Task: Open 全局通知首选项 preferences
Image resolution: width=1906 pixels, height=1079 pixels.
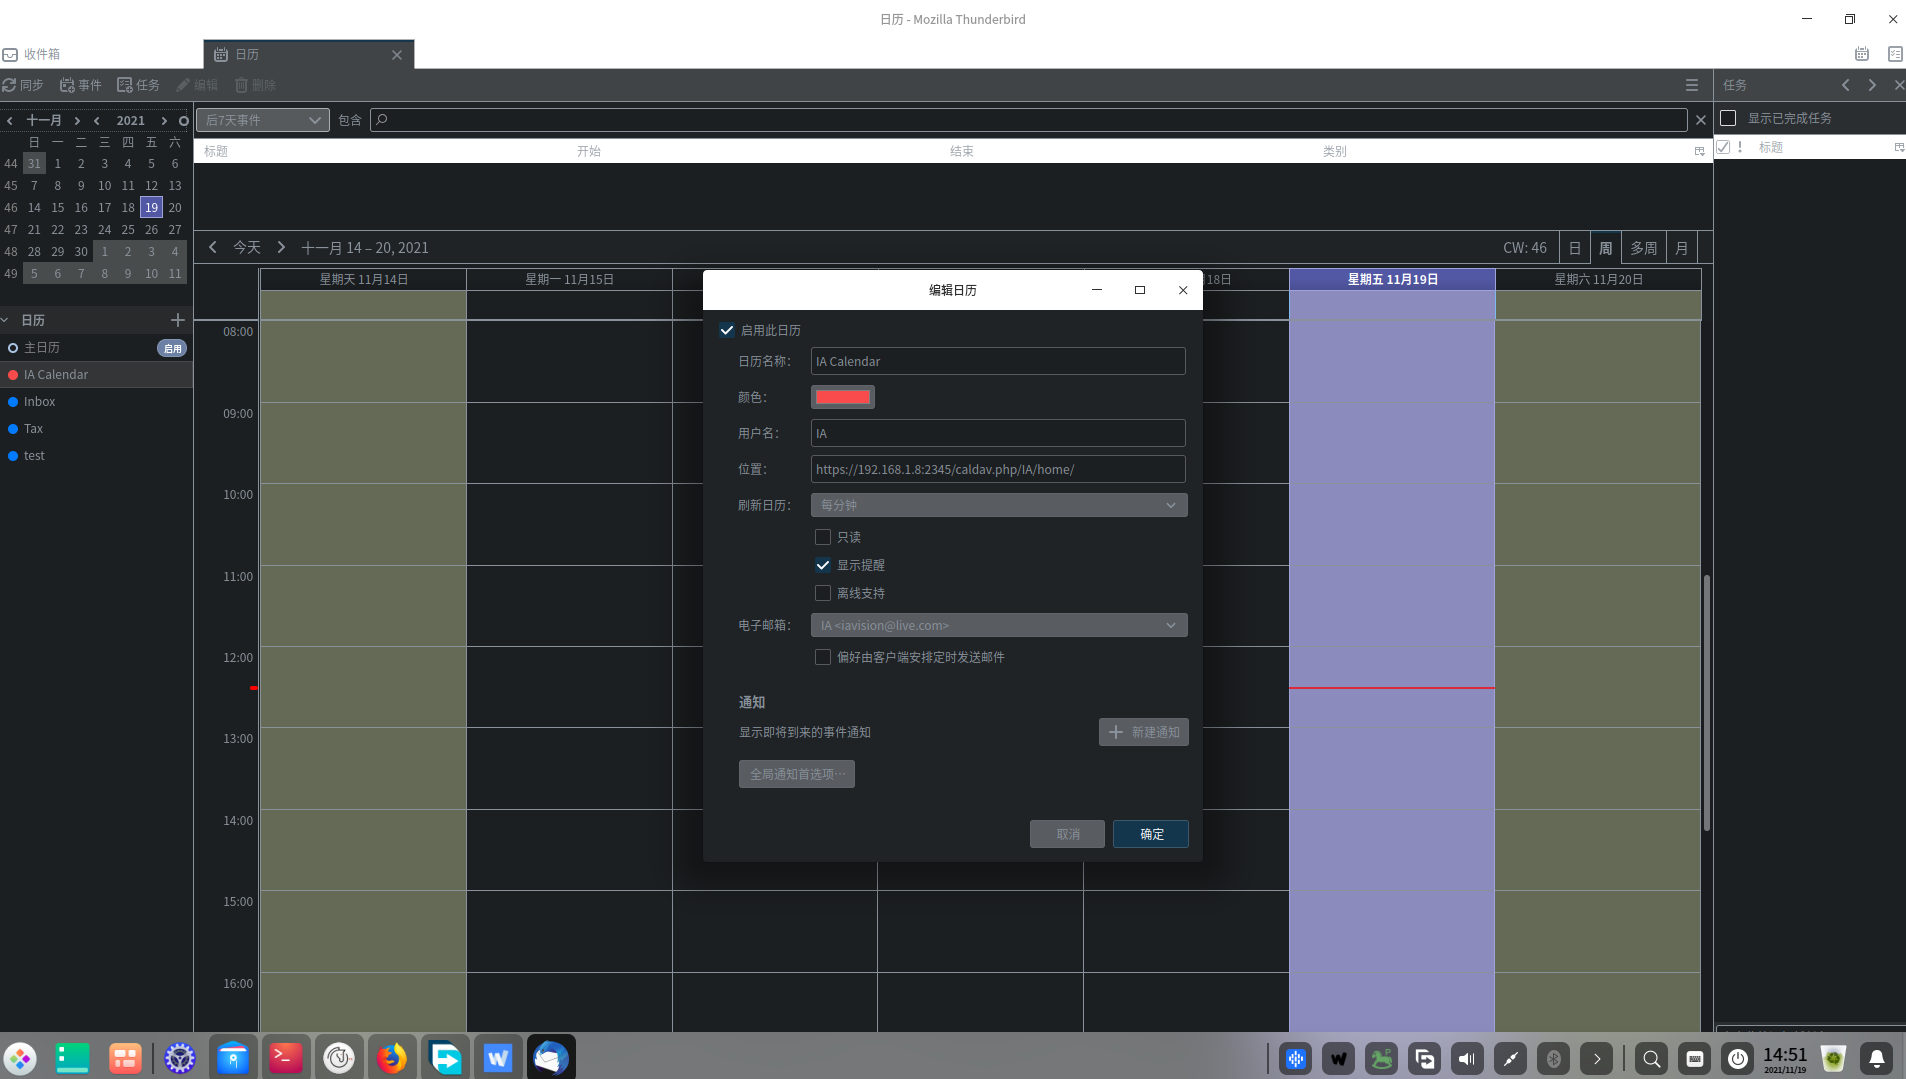Action: (797, 774)
